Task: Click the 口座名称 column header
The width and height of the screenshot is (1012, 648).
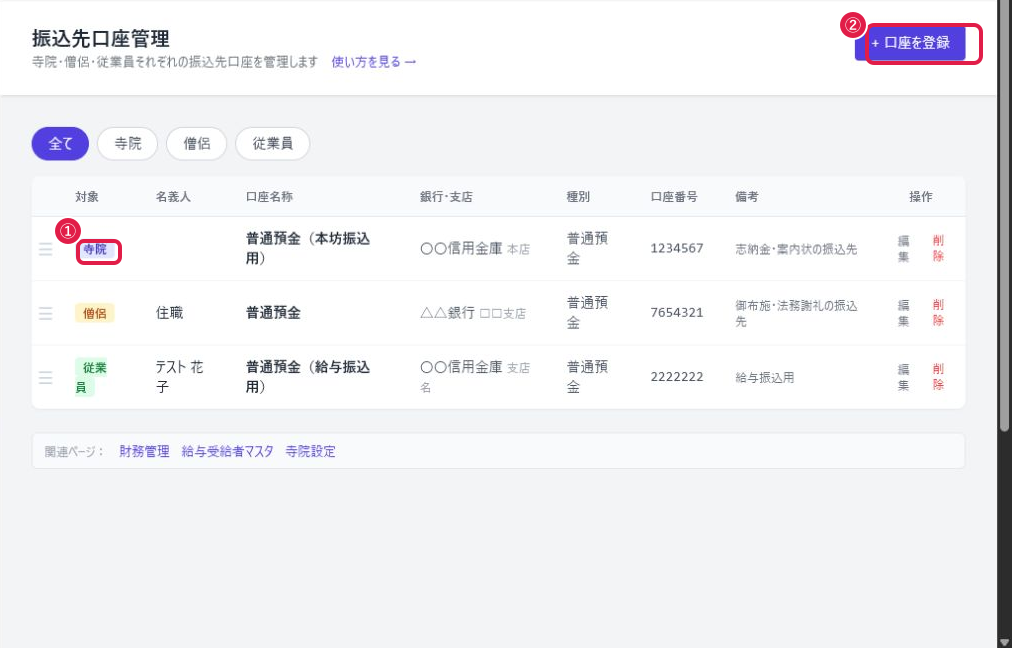Action: pos(269,197)
